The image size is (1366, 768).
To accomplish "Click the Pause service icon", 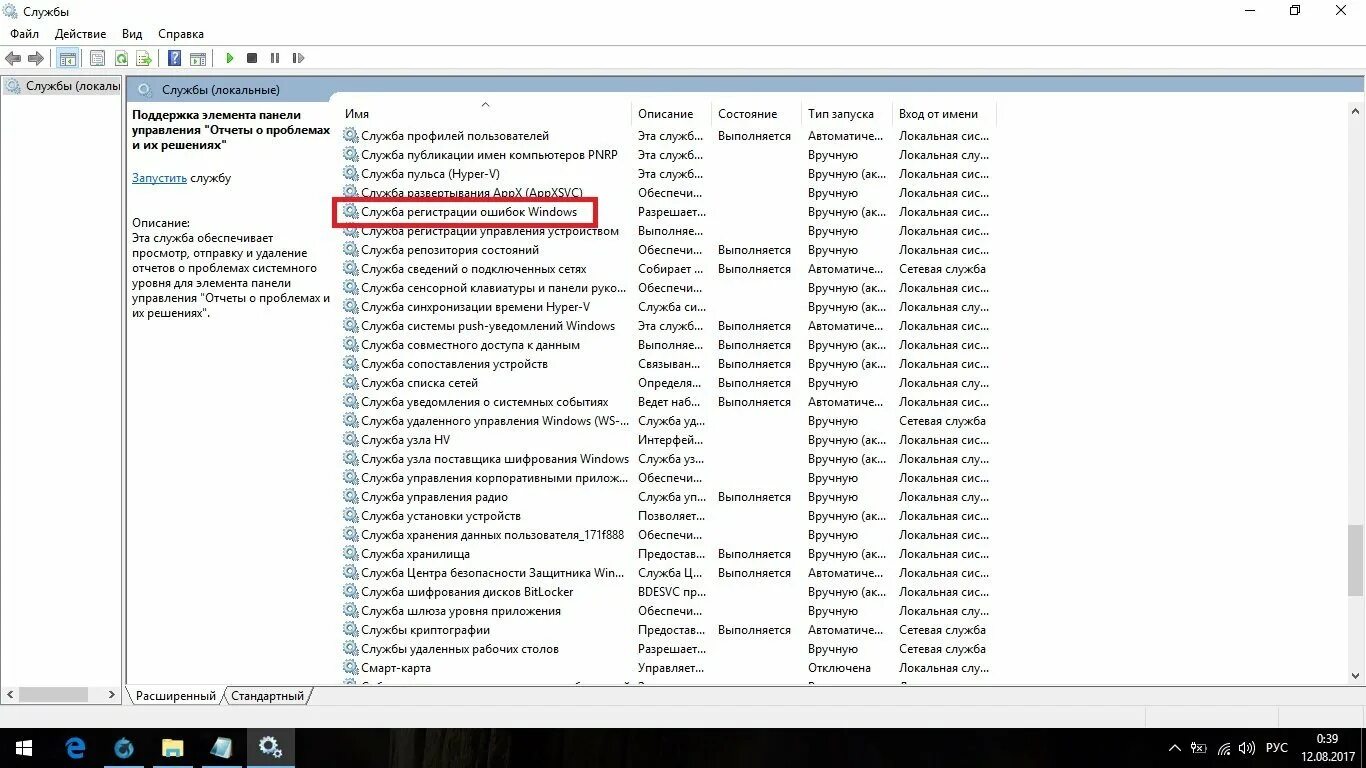I will point(275,59).
